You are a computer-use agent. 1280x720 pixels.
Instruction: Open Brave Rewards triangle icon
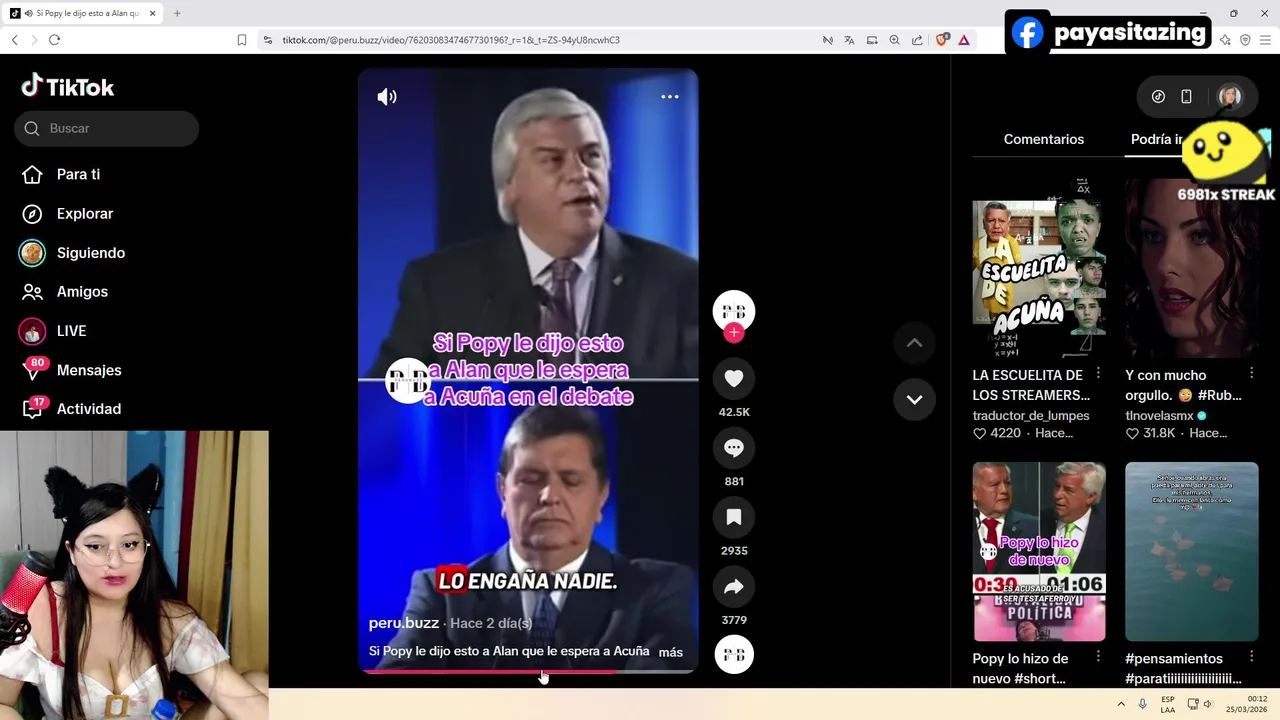(964, 40)
